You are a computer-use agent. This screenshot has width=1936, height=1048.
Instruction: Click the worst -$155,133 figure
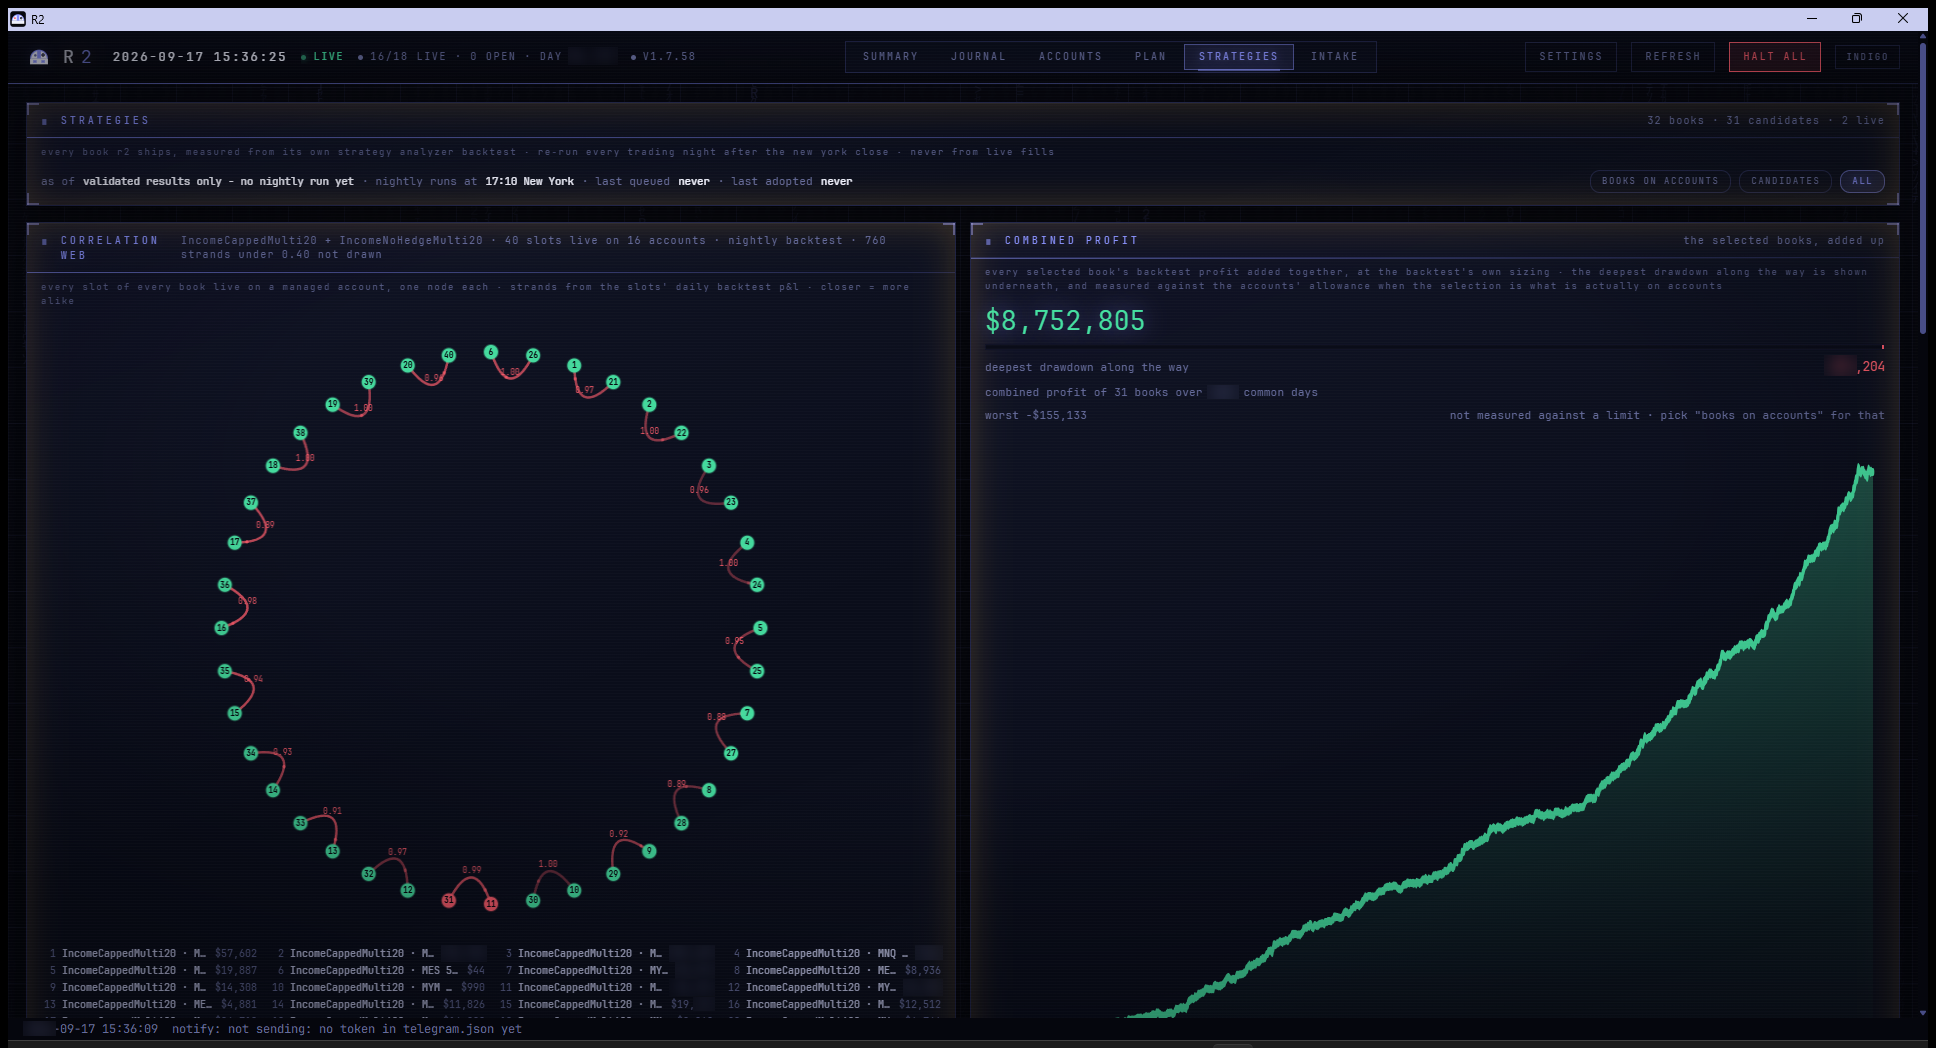[x=1036, y=415]
